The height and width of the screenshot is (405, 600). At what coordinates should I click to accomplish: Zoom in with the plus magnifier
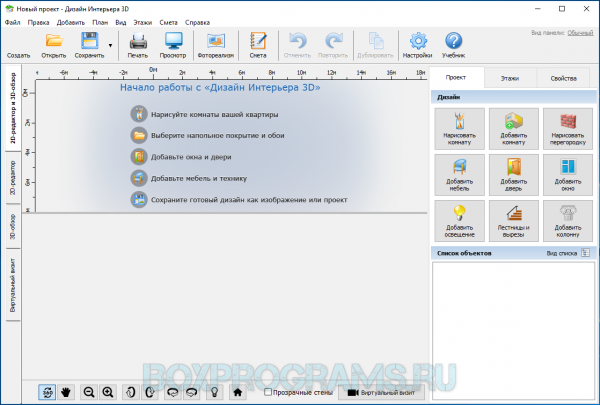click(x=108, y=392)
